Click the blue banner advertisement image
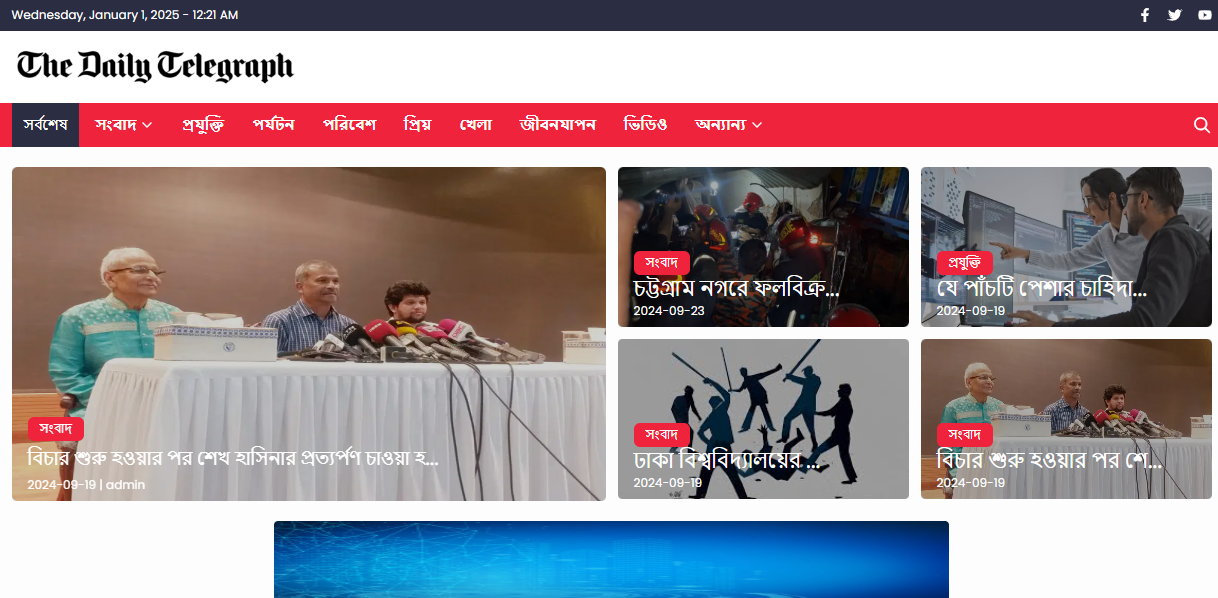The height and width of the screenshot is (598, 1218). coord(611,559)
